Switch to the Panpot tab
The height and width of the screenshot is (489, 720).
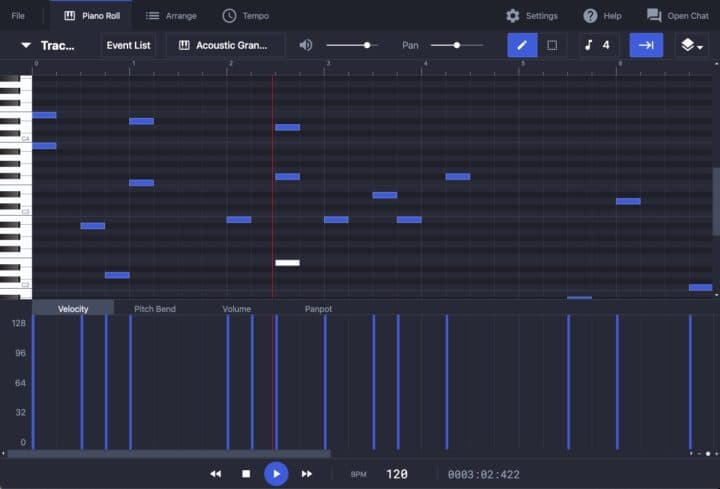coord(318,309)
